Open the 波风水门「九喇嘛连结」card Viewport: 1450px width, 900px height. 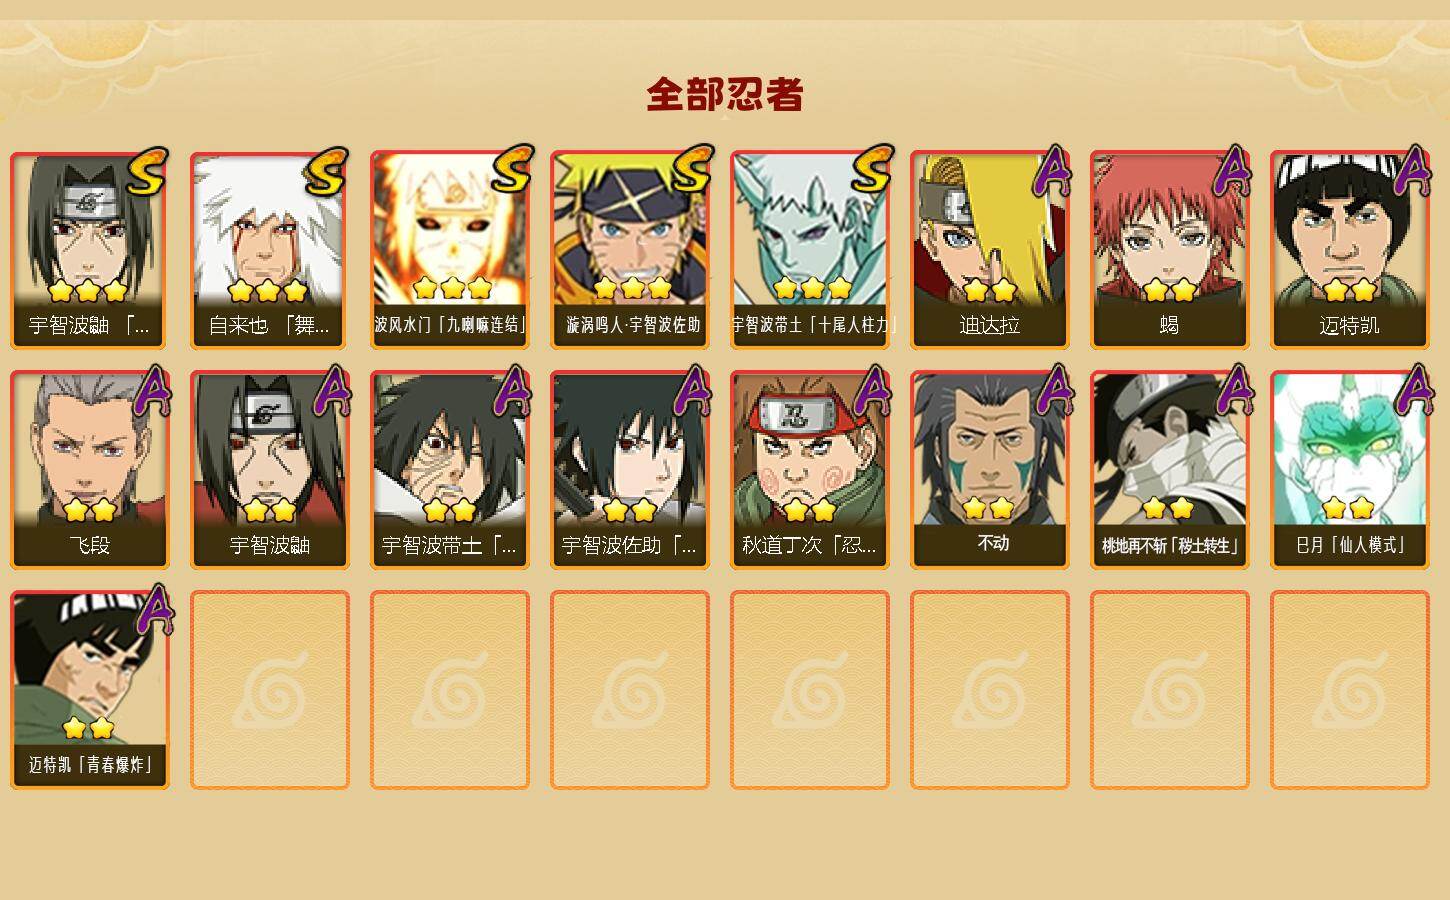click(450, 250)
